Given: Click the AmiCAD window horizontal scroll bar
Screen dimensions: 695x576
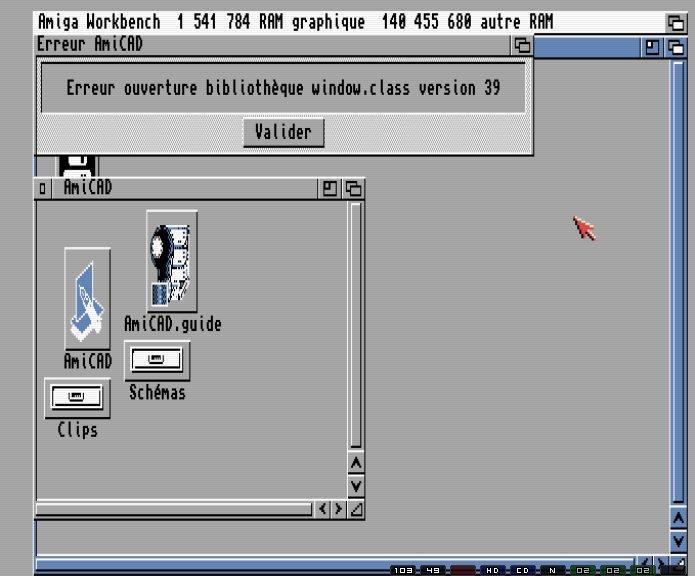Looking at the screenshot, I should [174, 510].
